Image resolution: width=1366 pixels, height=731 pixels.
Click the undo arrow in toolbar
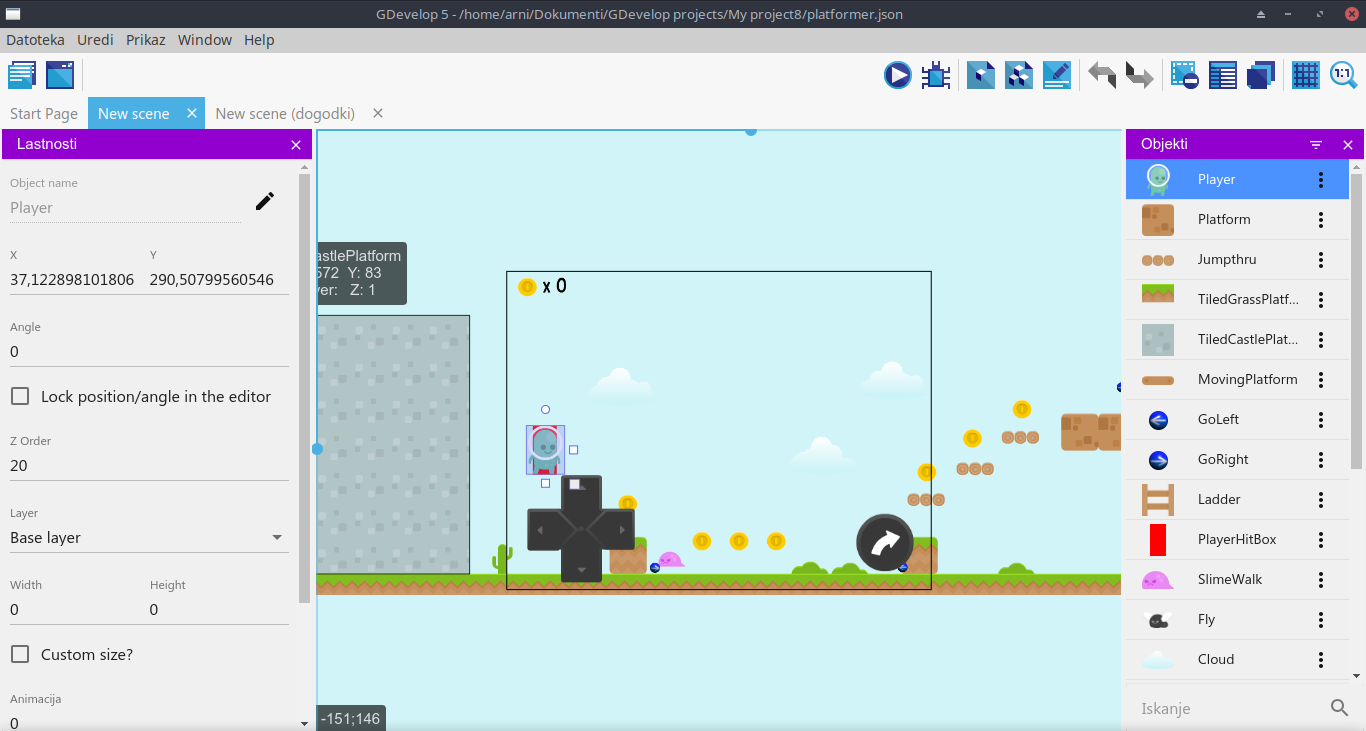click(x=1102, y=76)
